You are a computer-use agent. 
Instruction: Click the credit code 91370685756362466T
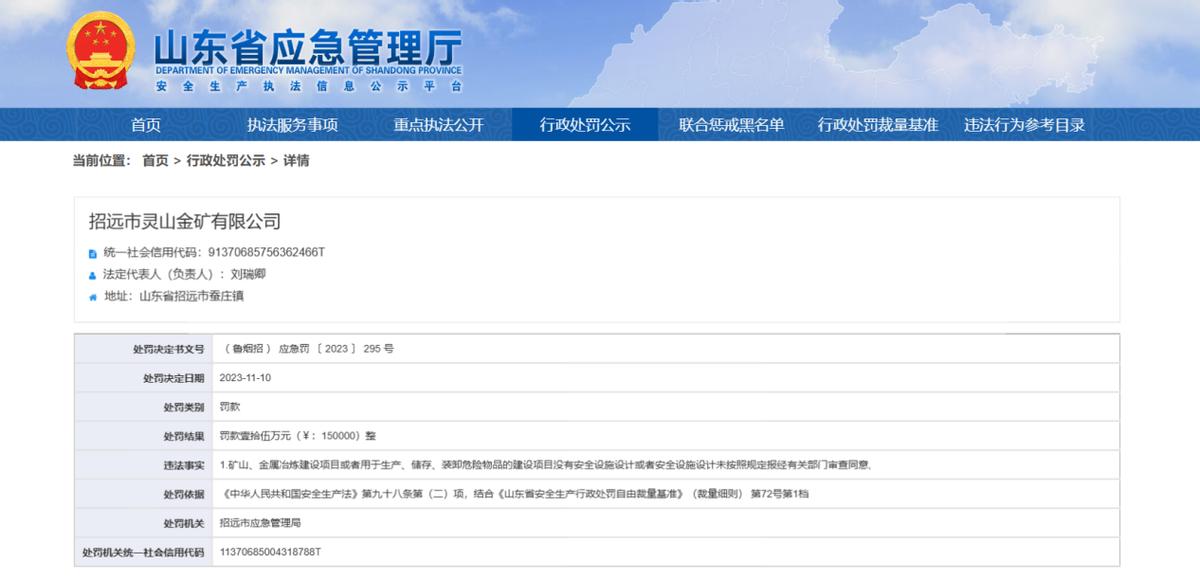pyautogui.click(x=266, y=252)
